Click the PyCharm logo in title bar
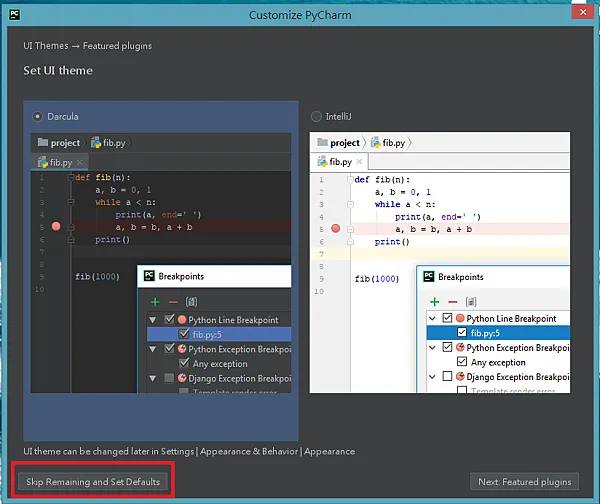 (15, 15)
